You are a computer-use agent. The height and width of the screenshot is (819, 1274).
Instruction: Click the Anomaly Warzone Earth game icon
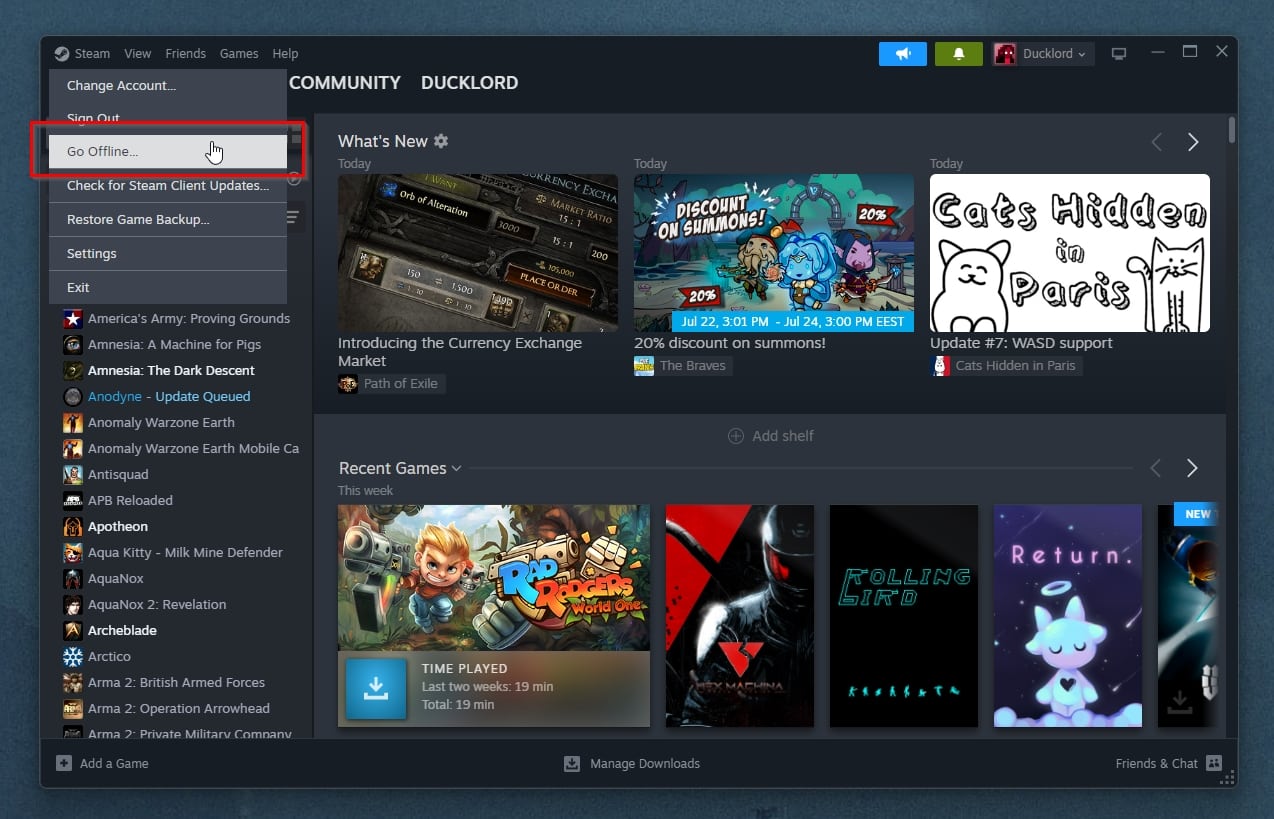pyautogui.click(x=73, y=422)
